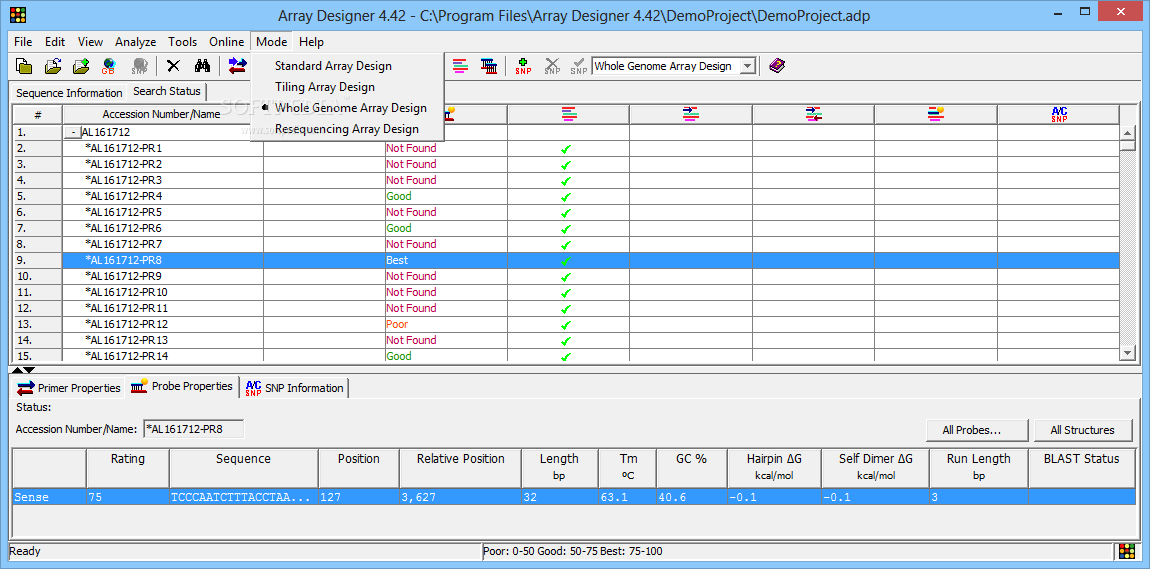Click the Delete SNP gray X icon

pos(552,66)
